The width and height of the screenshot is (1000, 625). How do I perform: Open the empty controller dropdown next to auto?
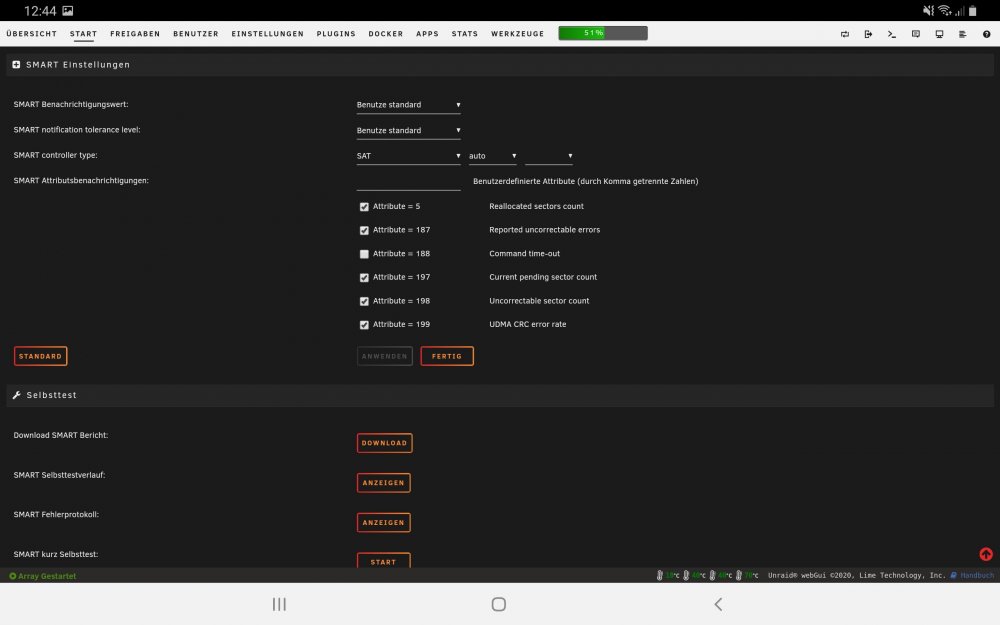(x=548, y=156)
